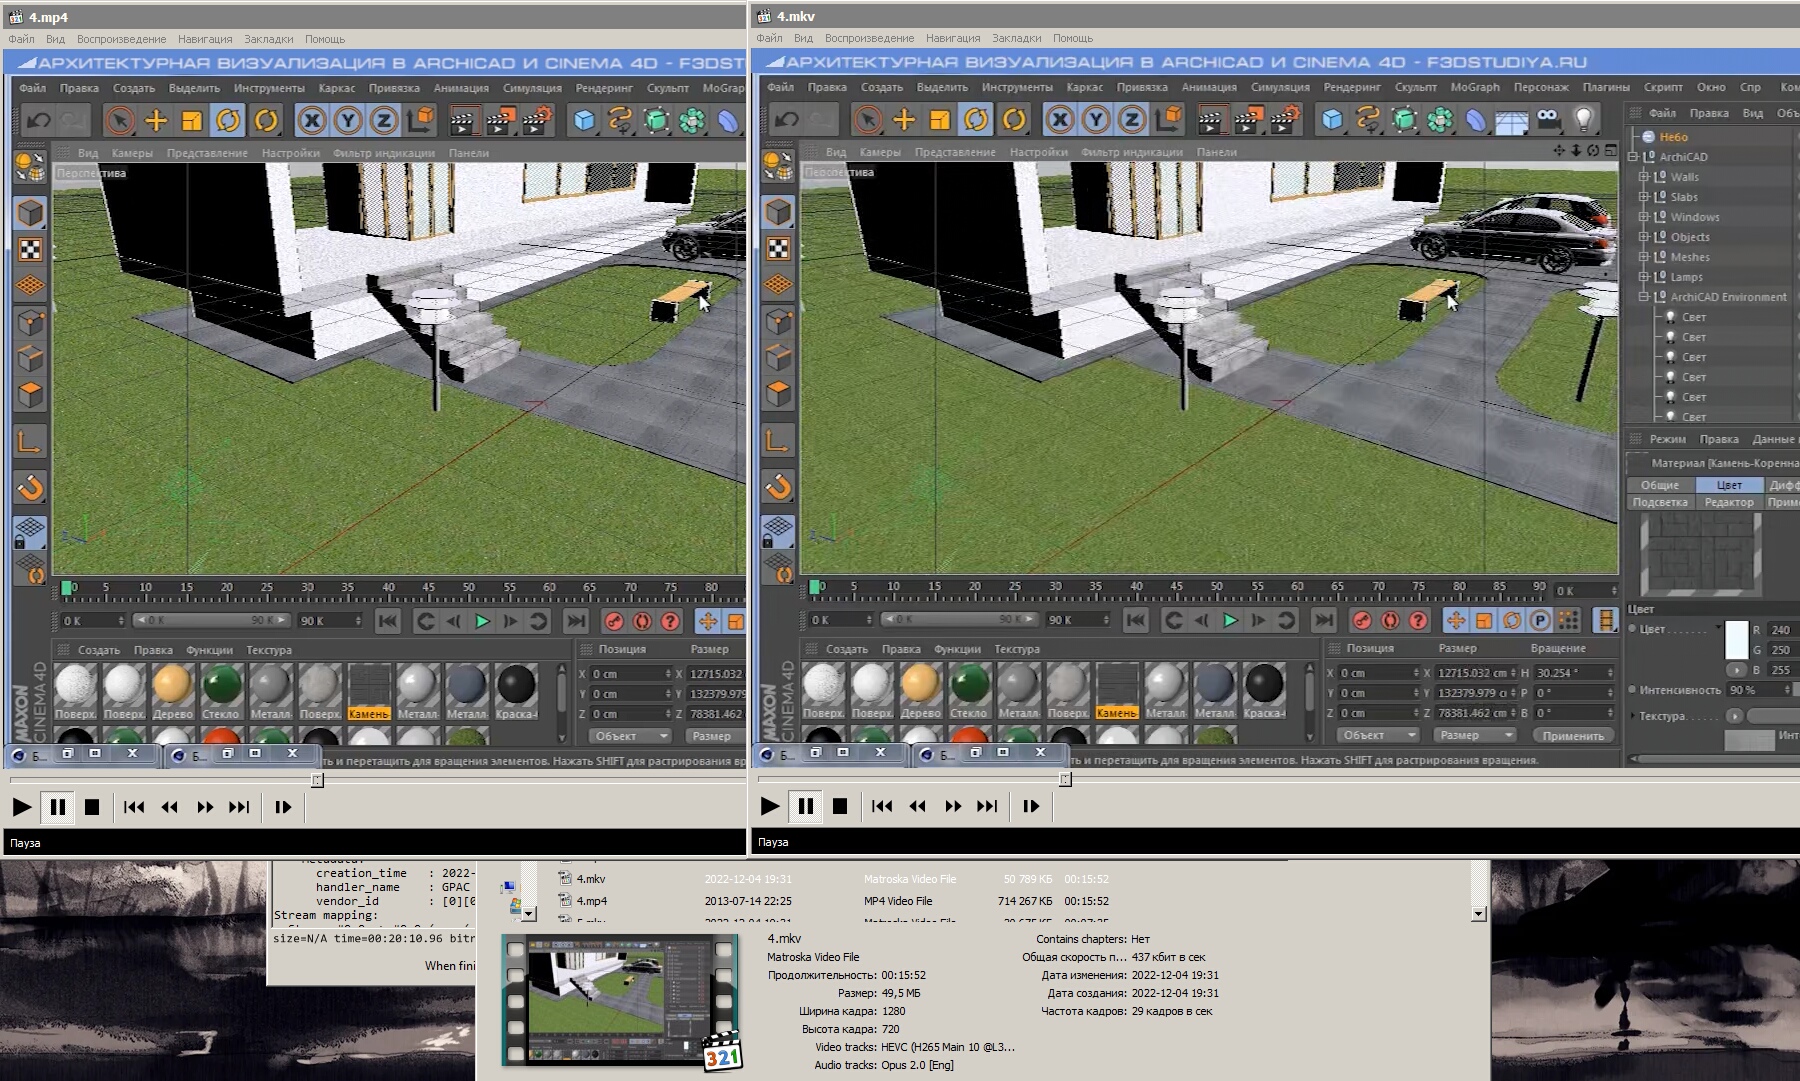Viewport: 1800px width, 1081px height.
Task: Click Model mode cube icon in 4.mkv window
Action: (x=779, y=212)
